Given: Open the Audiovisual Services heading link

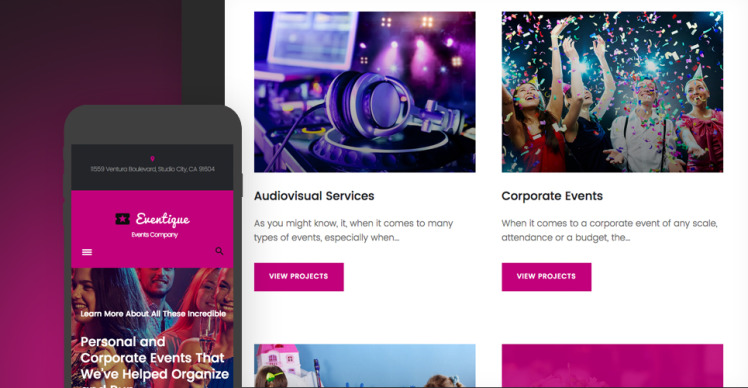Looking at the screenshot, I should coord(314,196).
